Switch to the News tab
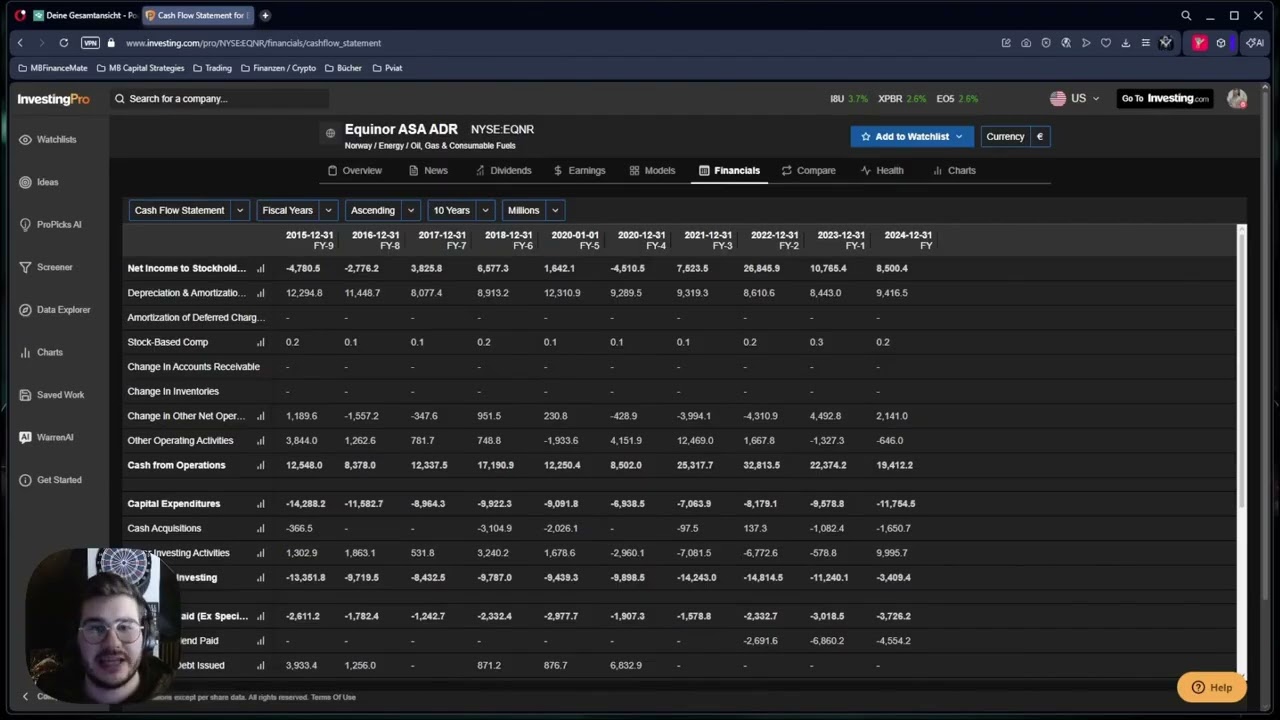This screenshot has height=720, width=1280. coord(428,171)
